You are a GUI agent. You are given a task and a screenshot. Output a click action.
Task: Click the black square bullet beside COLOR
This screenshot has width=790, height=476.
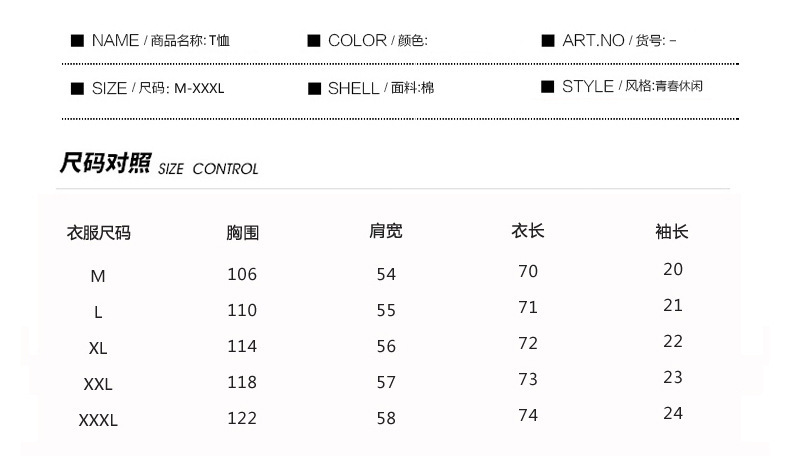[314, 41]
